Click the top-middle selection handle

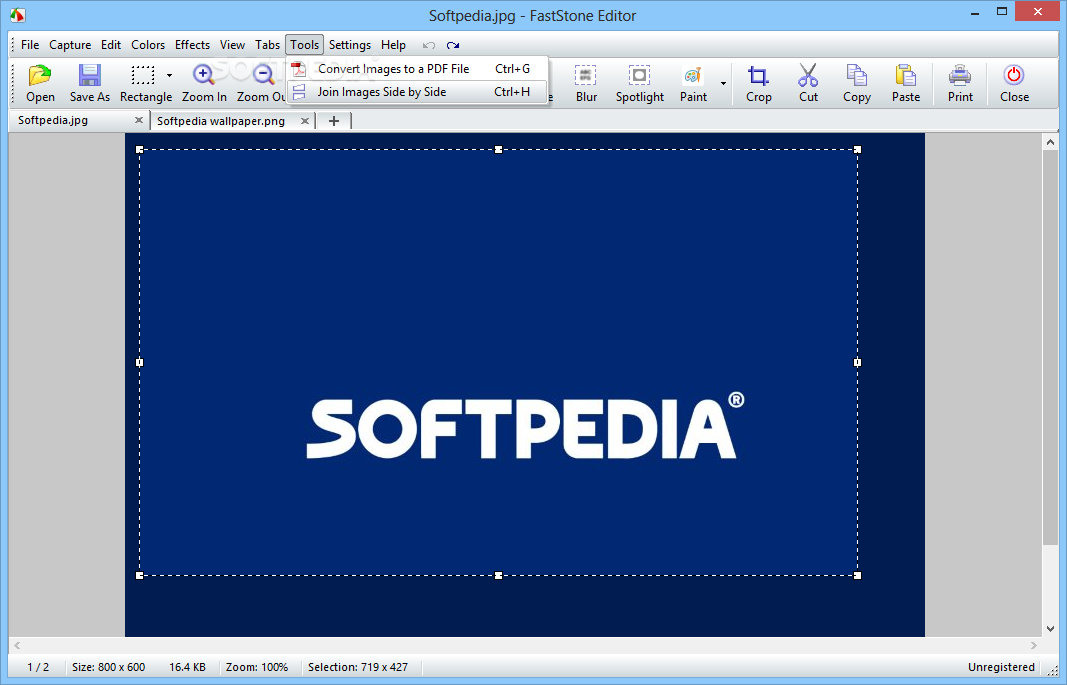[x=498, y=150]
